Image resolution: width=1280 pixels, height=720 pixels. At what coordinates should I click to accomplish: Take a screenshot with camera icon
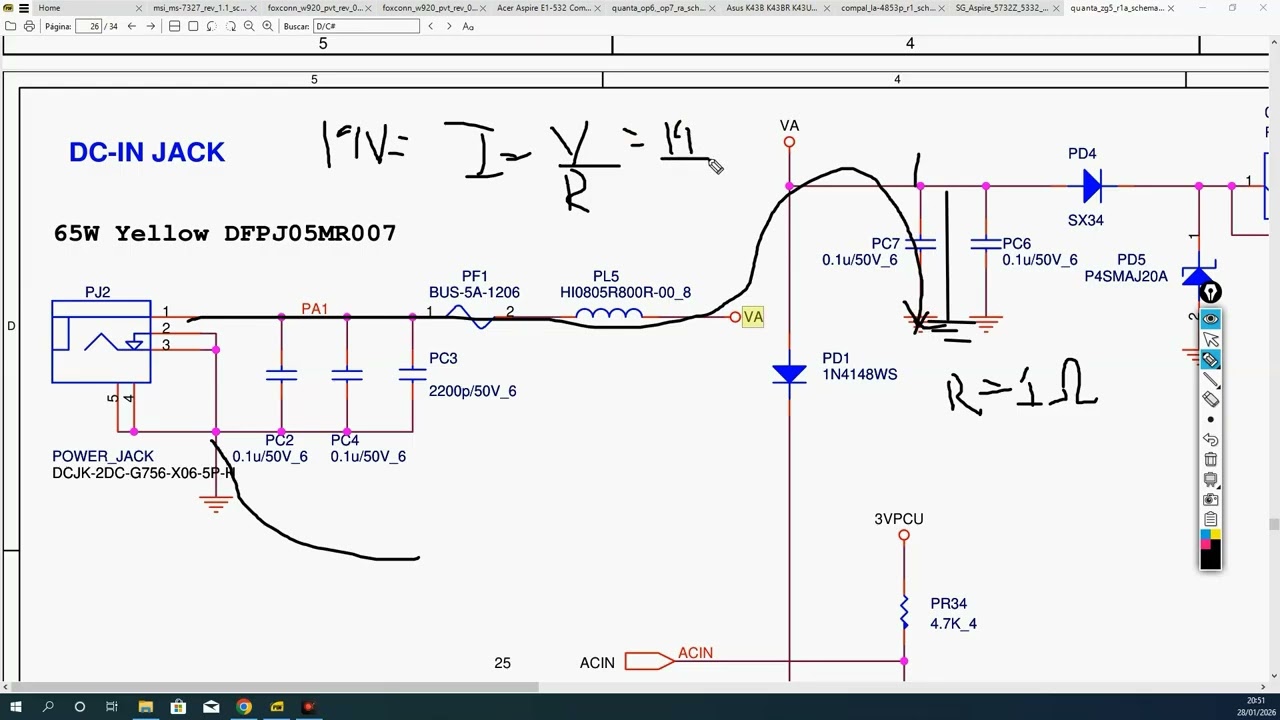[x=1210, y=499]
